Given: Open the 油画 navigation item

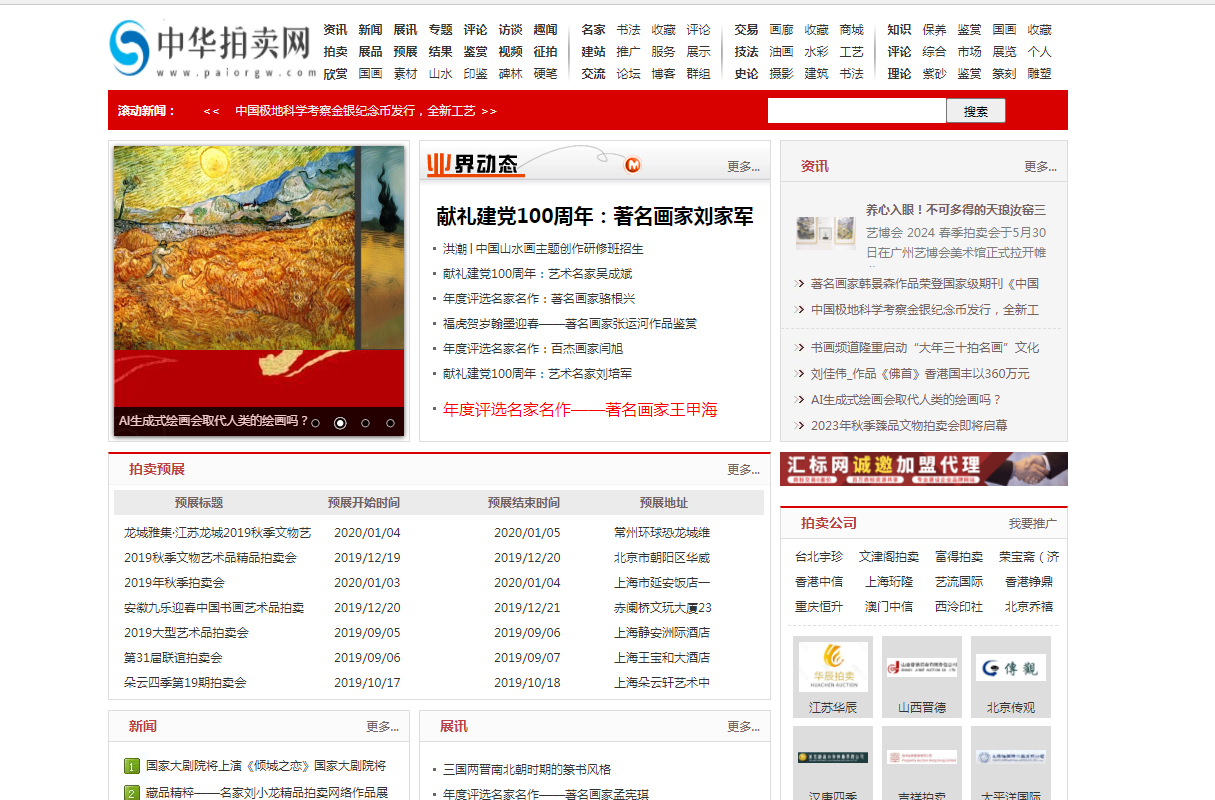Looking at the screenshot, I should click(x=781, y=52).
